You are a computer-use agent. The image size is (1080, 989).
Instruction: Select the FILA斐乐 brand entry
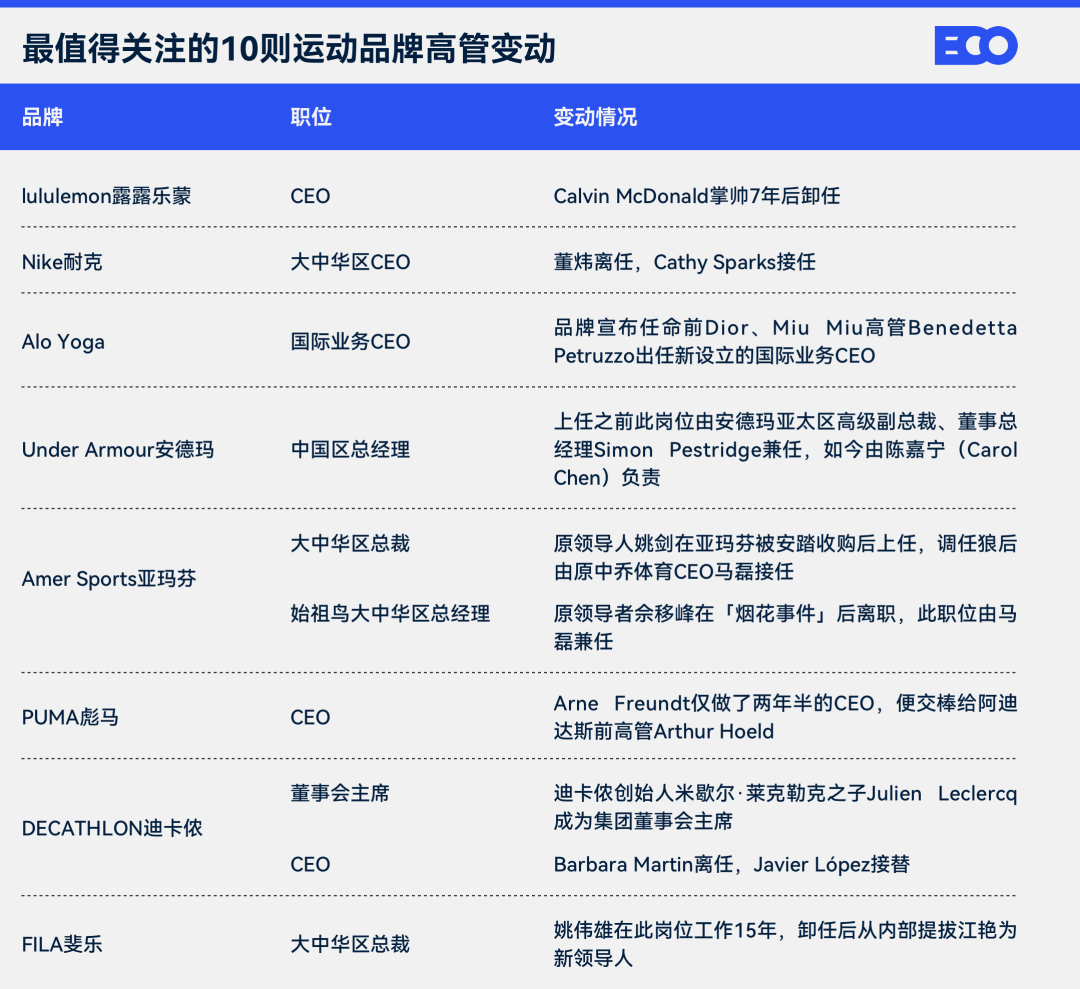pyautogui.click(x=62, y=944)
